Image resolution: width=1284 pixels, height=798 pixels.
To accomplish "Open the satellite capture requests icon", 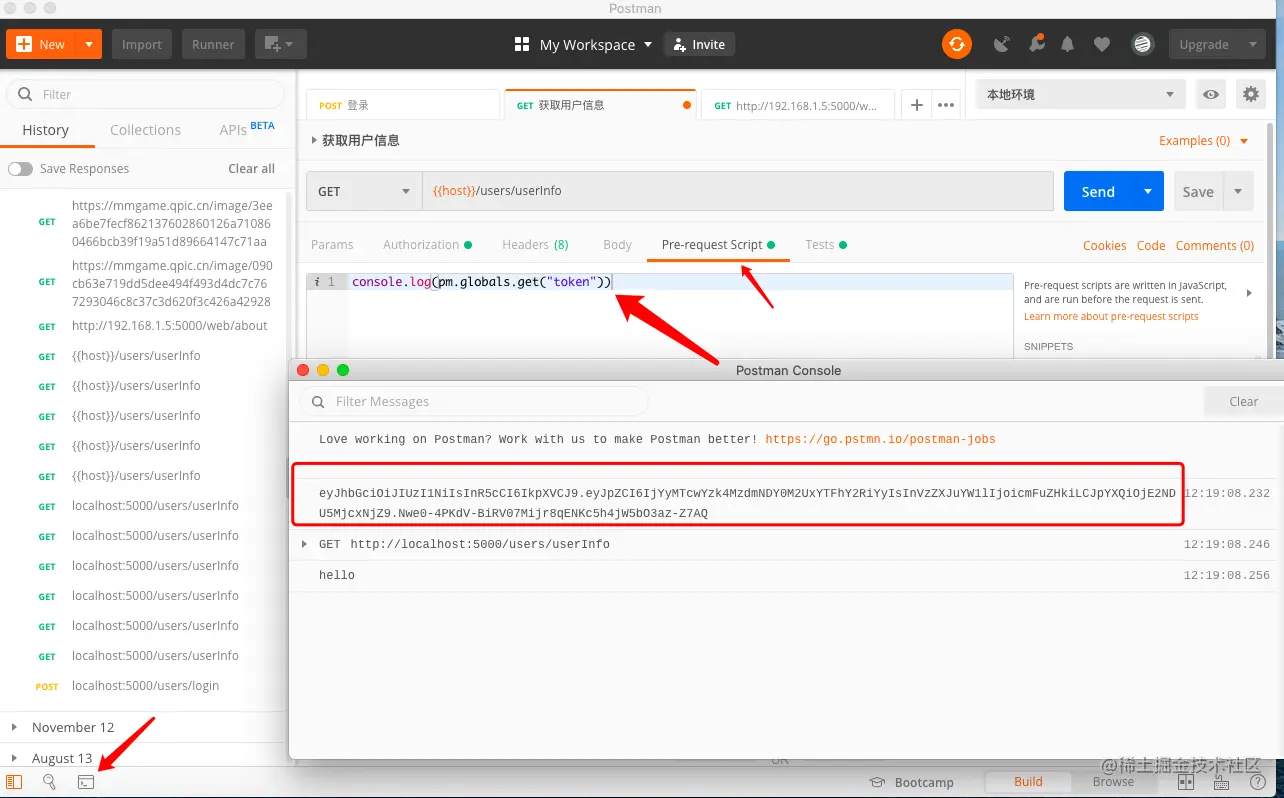I will pyautogui.click(x=1001, y=44).
